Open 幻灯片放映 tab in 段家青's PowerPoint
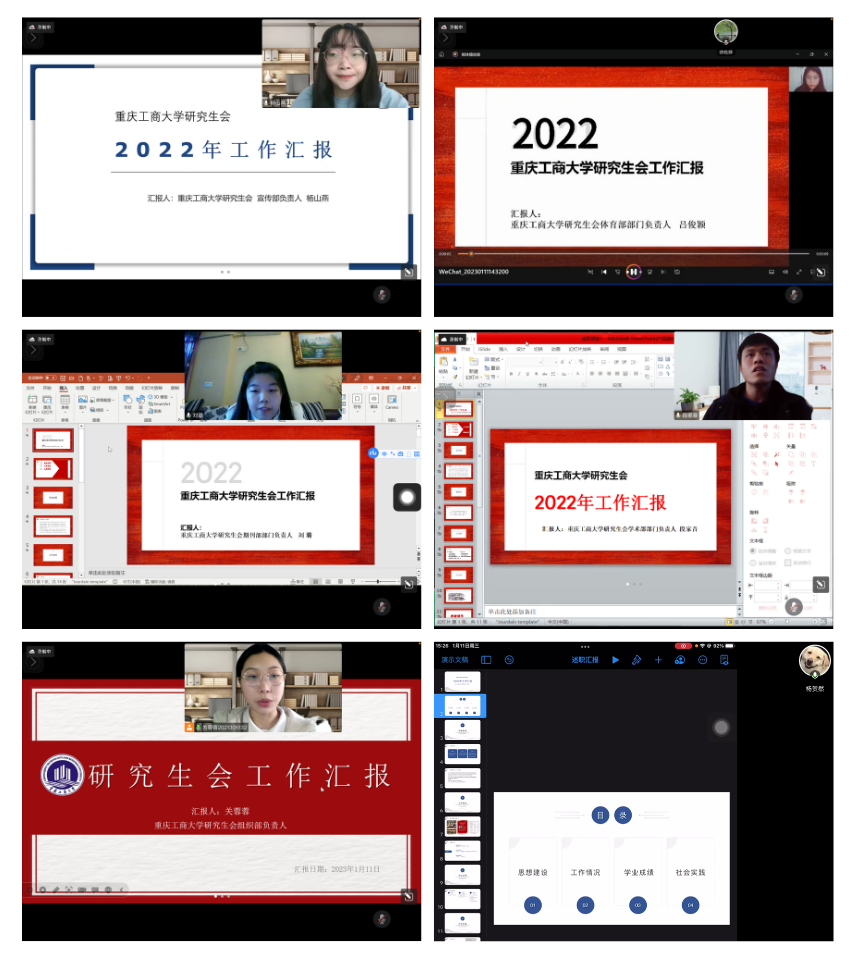The width and height of the screenshot is (849, 958). click(x=580, y=349)
